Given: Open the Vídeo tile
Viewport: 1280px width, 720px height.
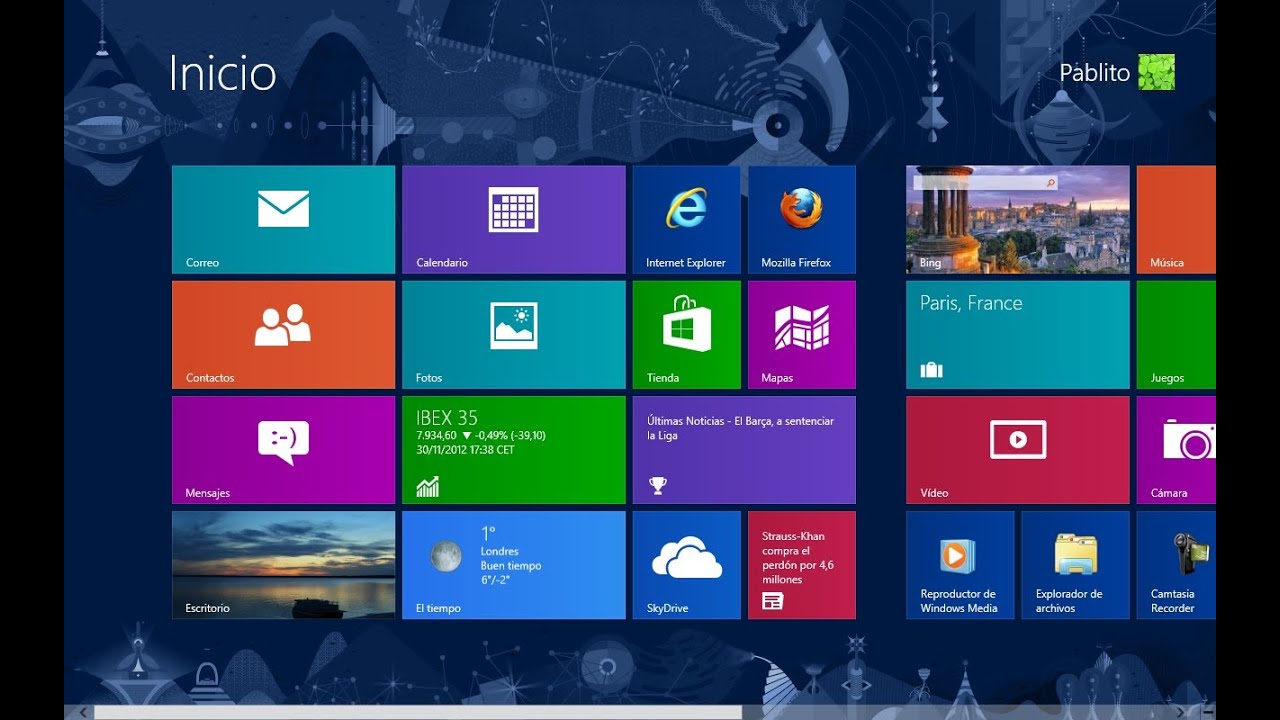Looking at the screenshot, I should (x=1018, y=450).
